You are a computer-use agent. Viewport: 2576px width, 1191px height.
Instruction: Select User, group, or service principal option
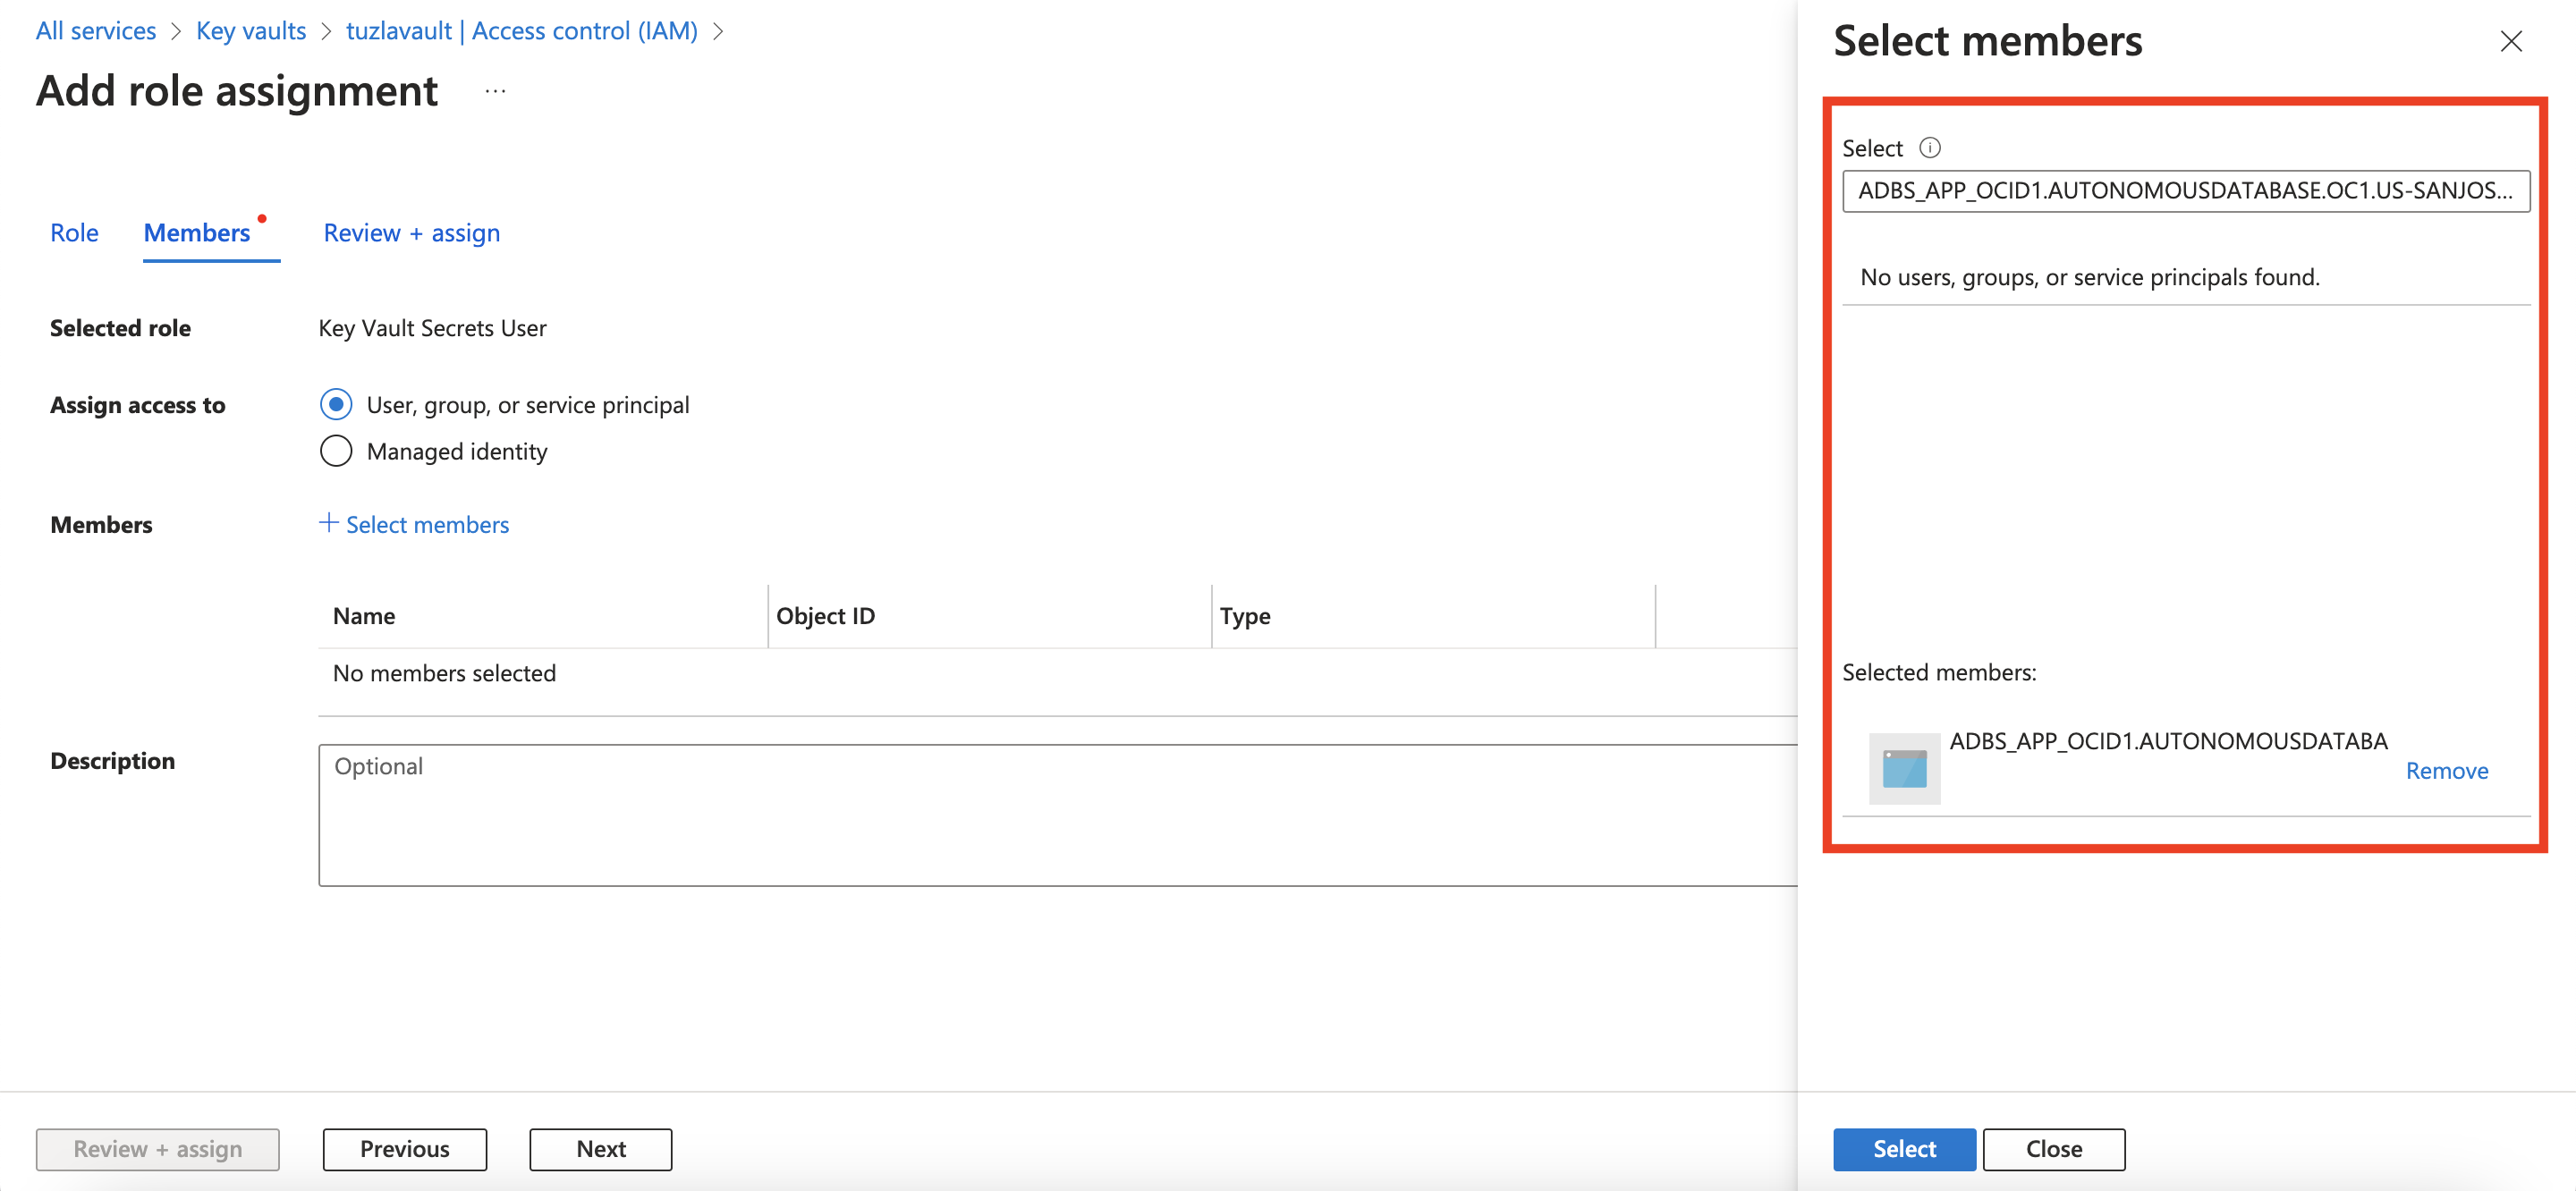pyautogui.click(x=336, y=404)
